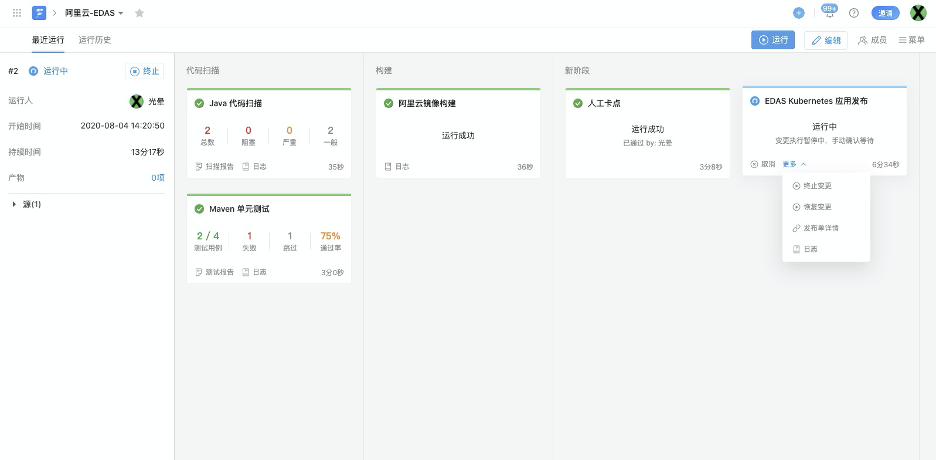
Task: Click the 变更执行暂停中 waiting message
Action: pos(824,141)
